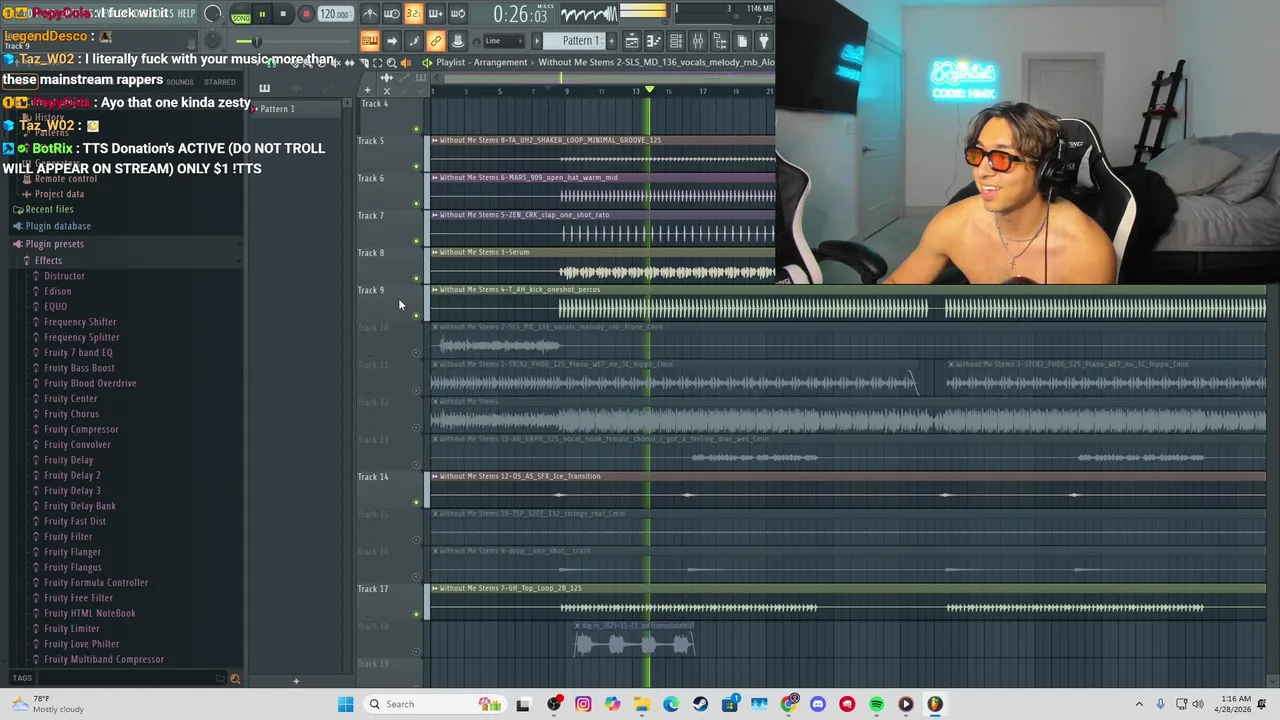
Task: Mute Track 9 with green dot
Action: (x=416, y=315)
